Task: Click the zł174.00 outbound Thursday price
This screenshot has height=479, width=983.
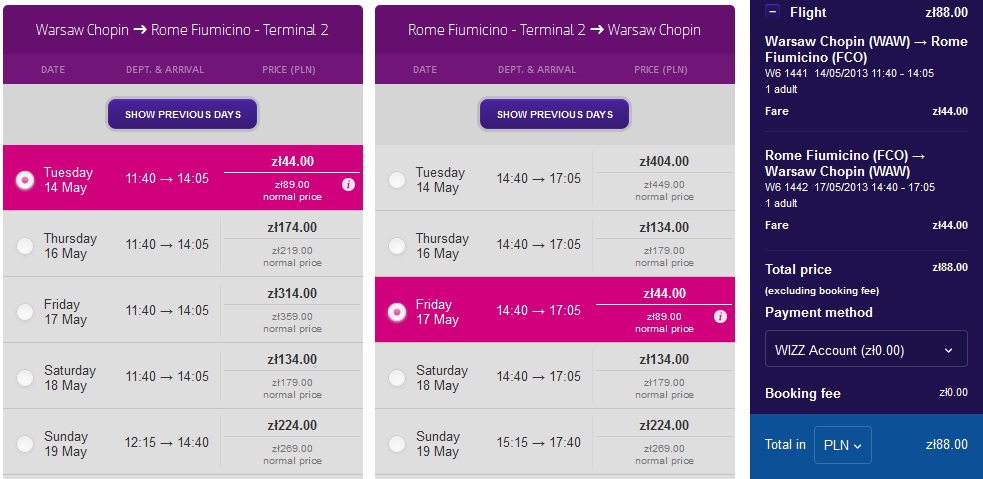Action: [x=292, y=228]
